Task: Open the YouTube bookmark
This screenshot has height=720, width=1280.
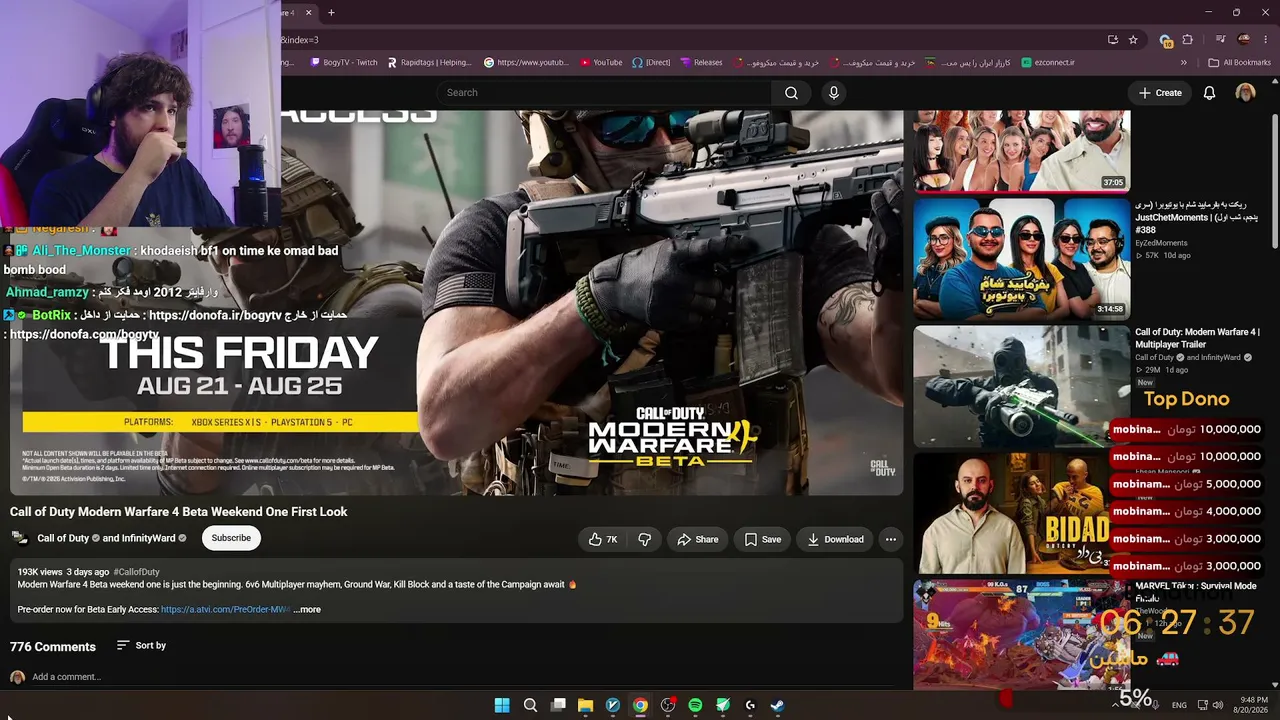Action: 601,63
